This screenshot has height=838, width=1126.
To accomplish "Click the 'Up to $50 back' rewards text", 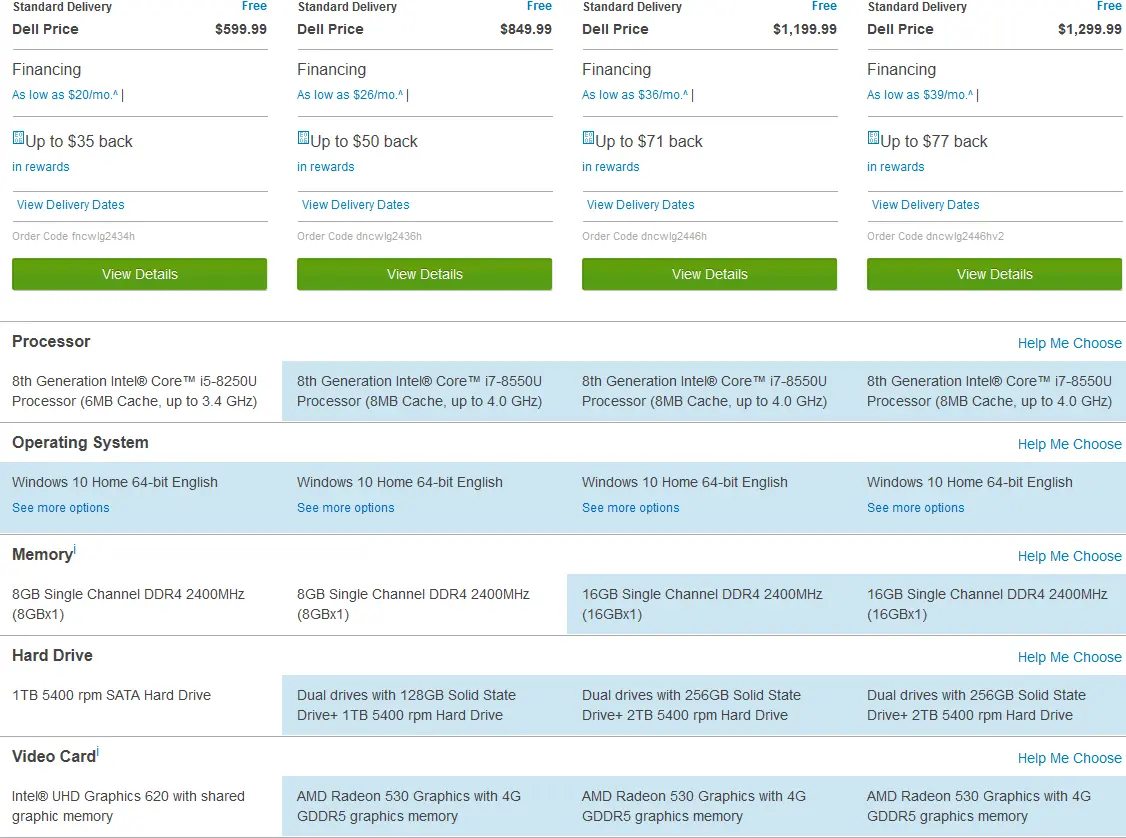I will [364, 141].
